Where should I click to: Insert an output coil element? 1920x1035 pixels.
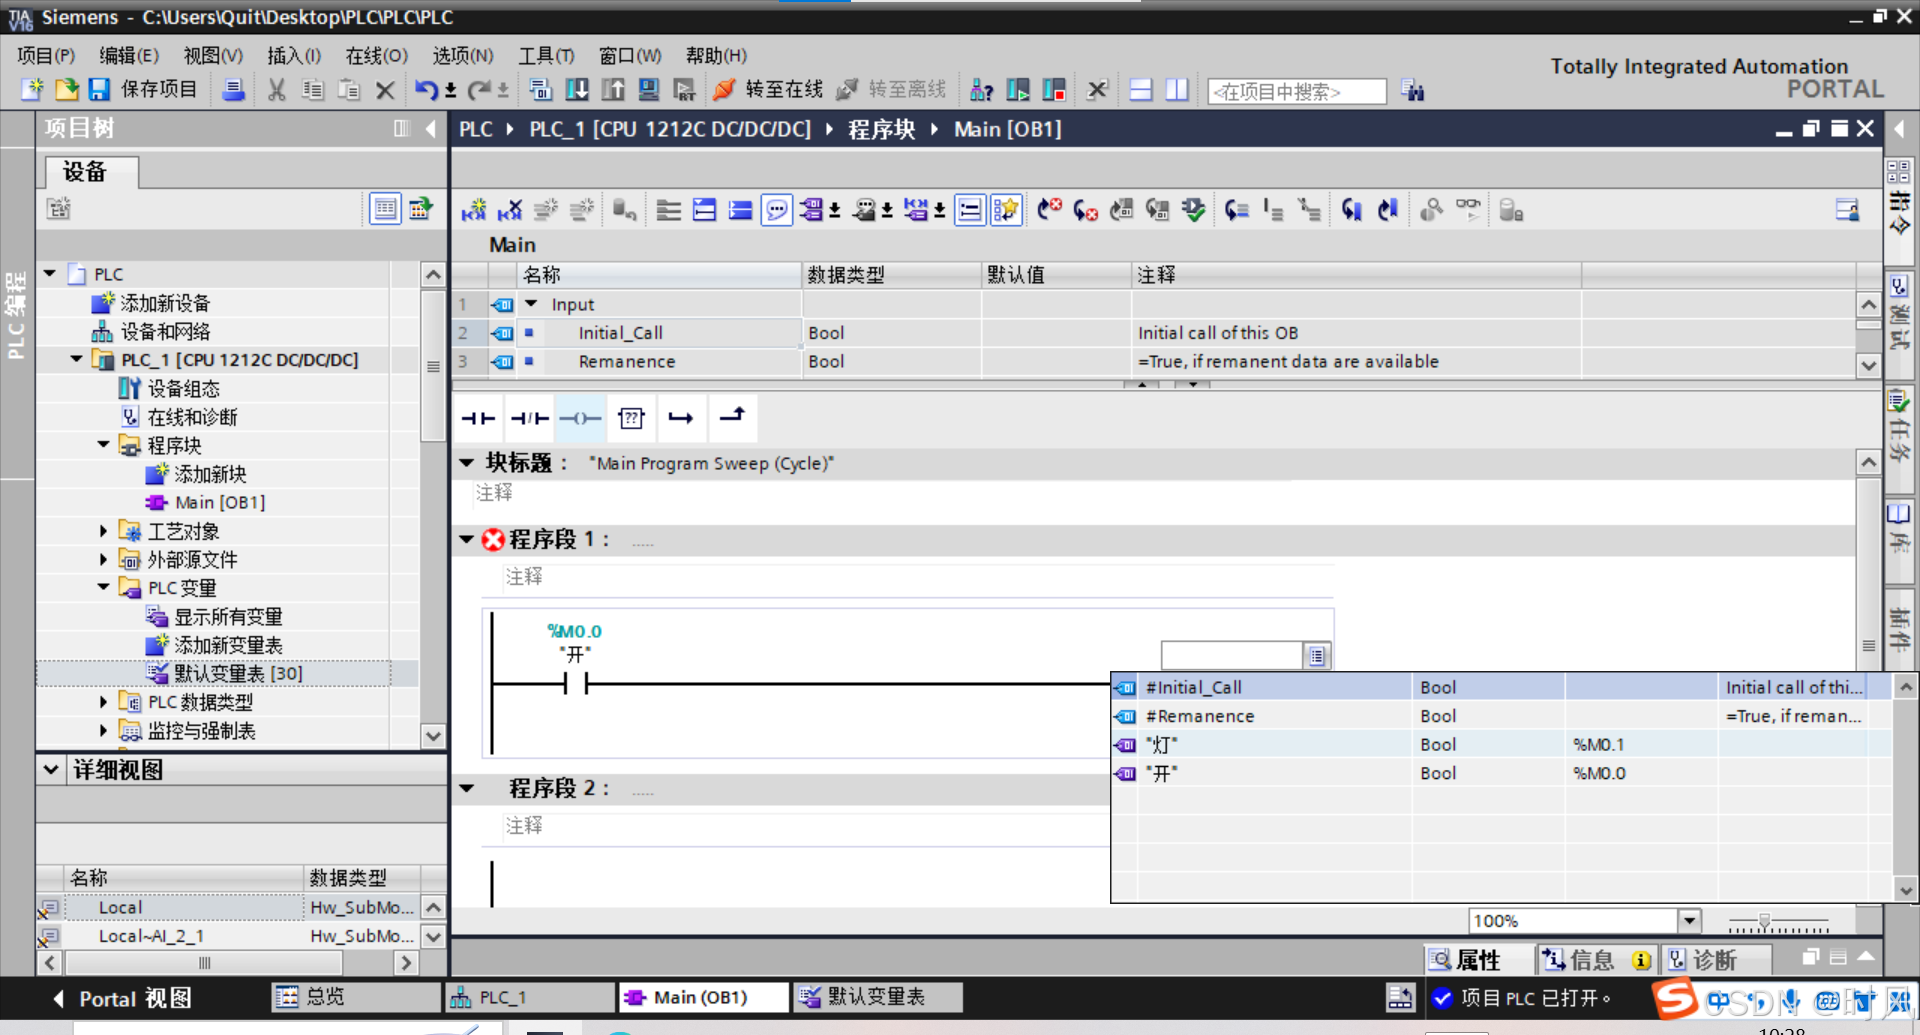[580, 418]
